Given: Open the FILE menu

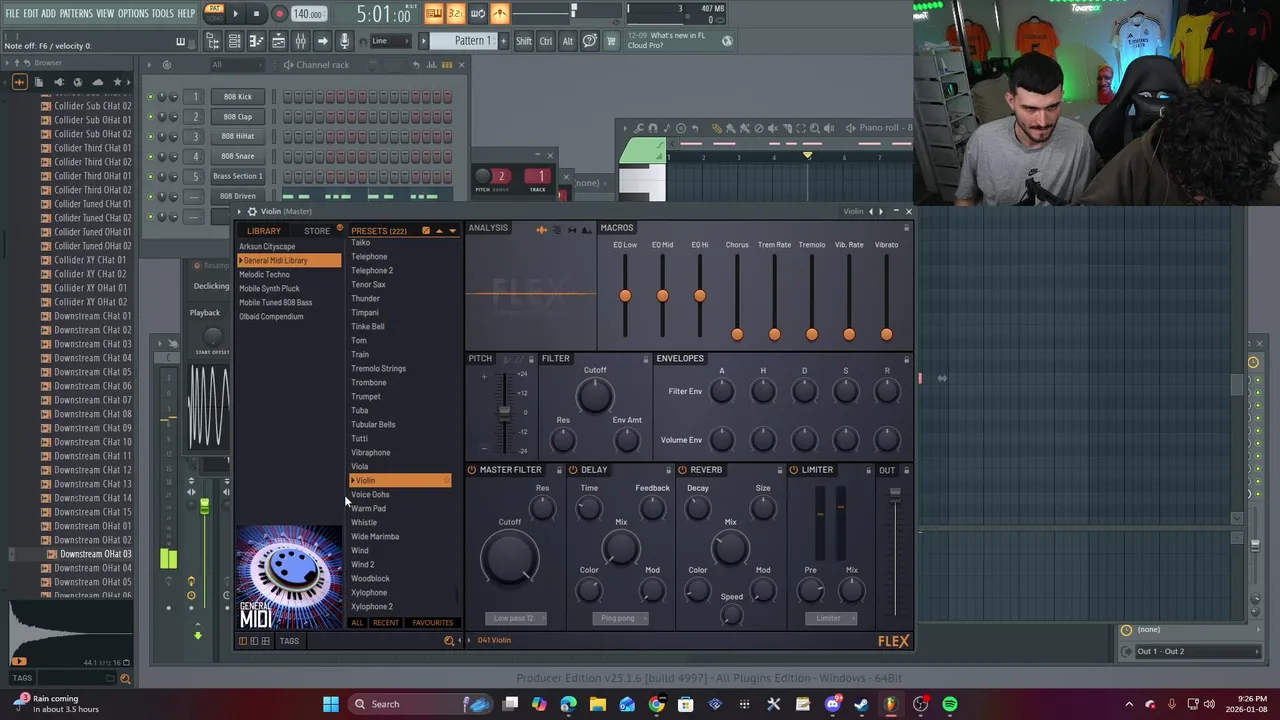Looking at the screenshot, I should tap(12, 13).
